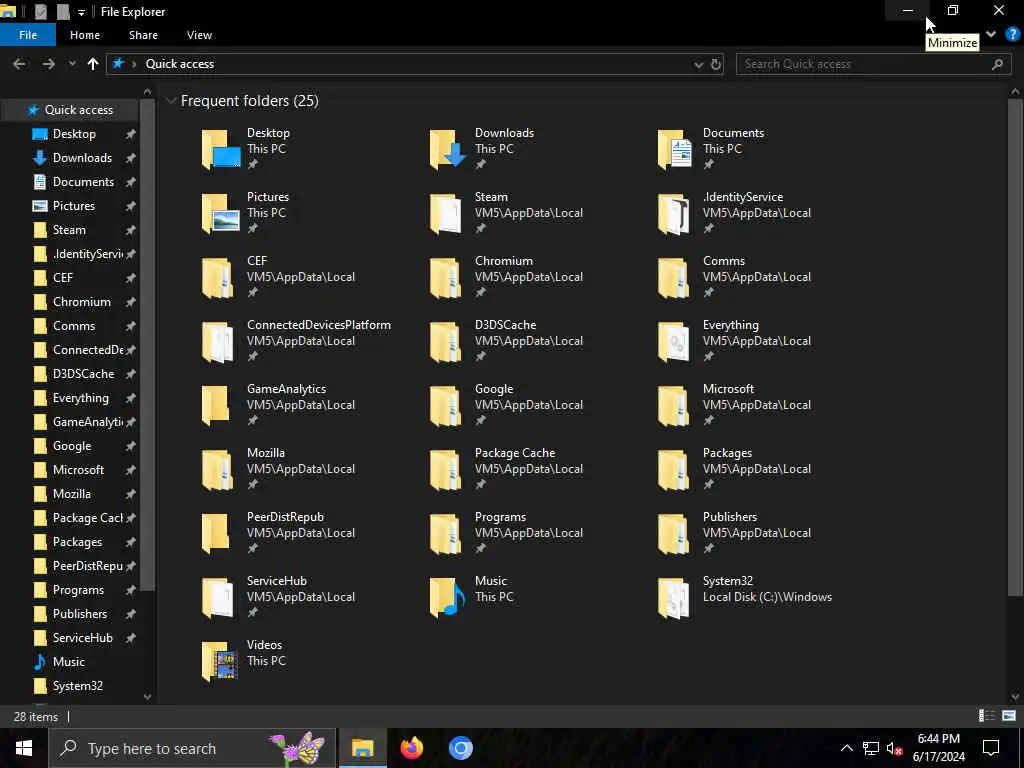The image size is (1024, 768).
Task: Refresh the Quick access view
Action: 716,64
